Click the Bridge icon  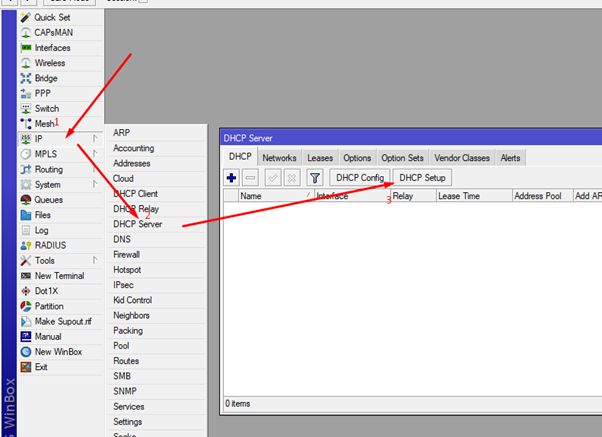pyautogui.click(x=26, y=78)
